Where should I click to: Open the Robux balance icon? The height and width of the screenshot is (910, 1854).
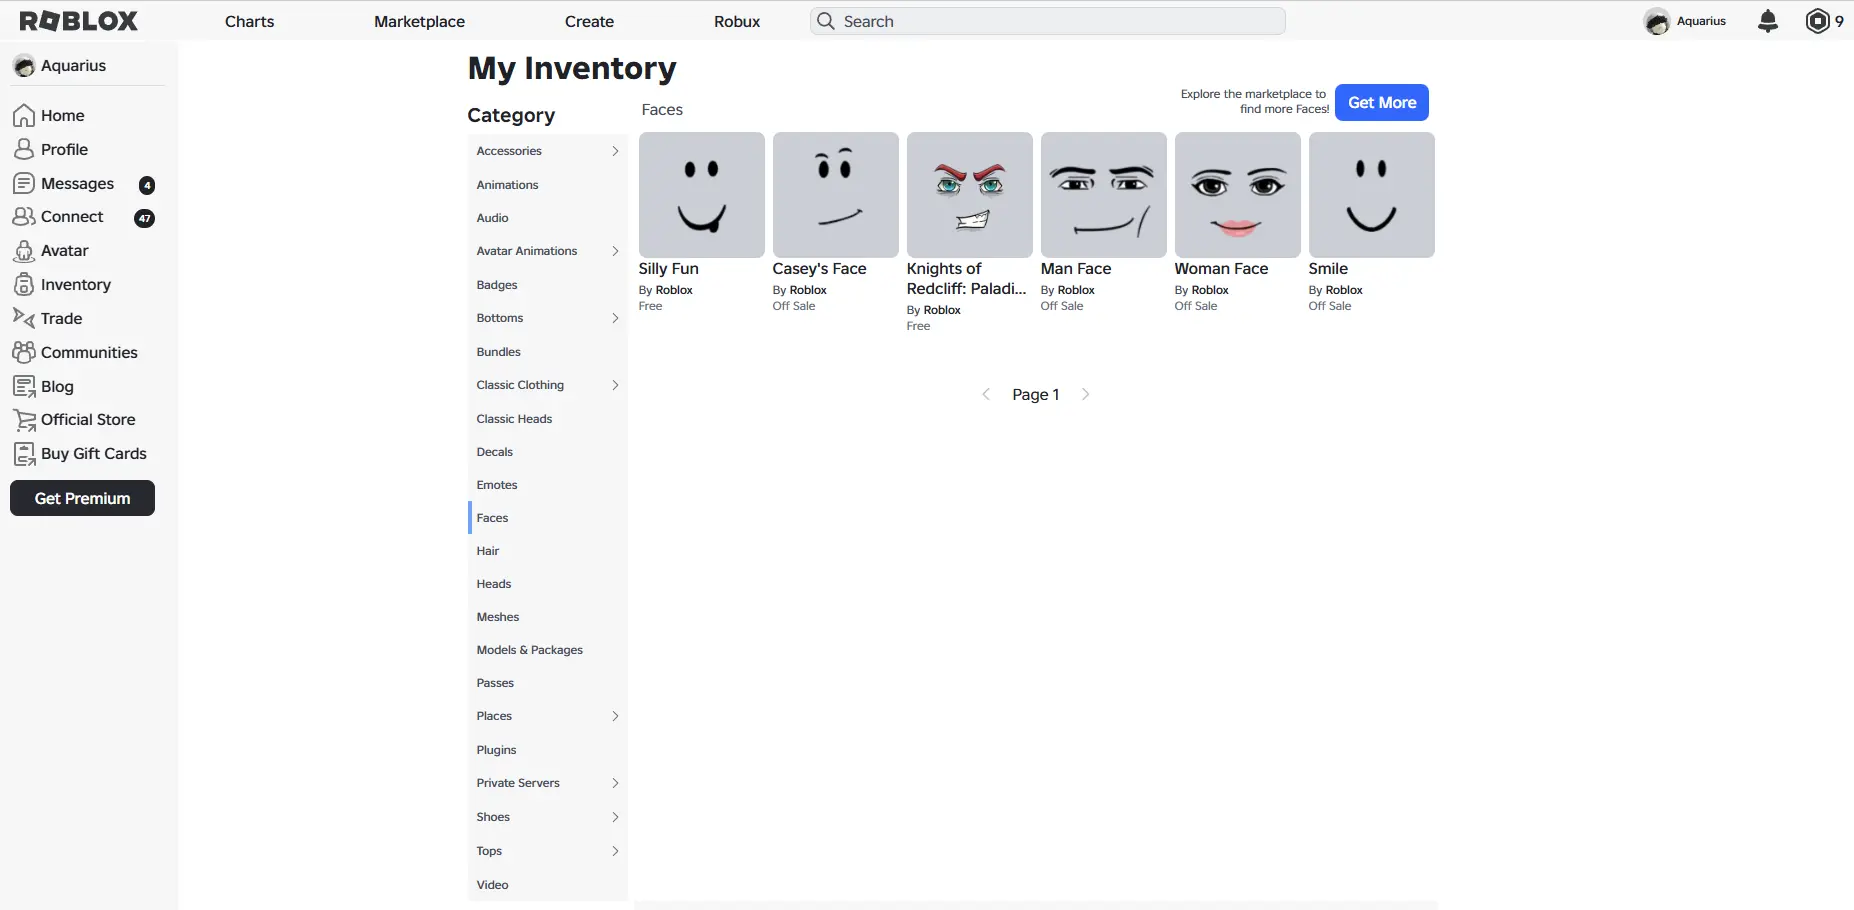click(1817, 21)
